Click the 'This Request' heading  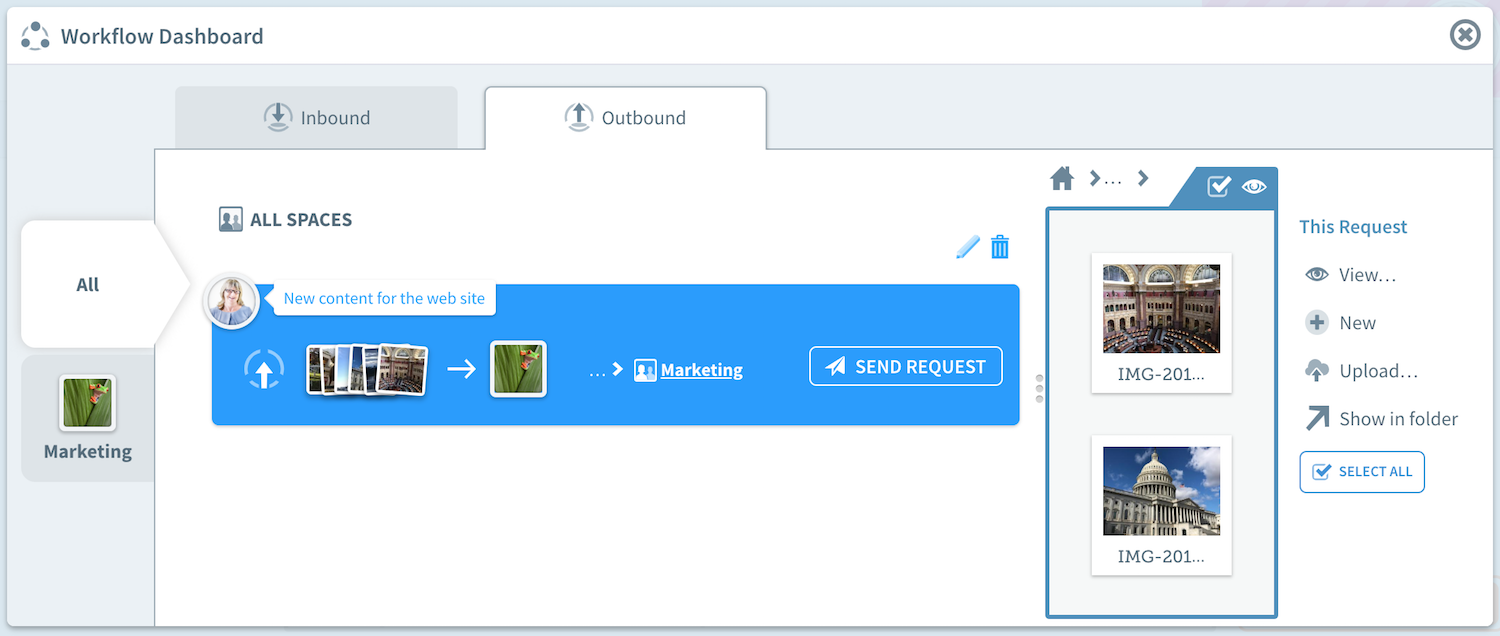pyautogui.click(x=1353, y=227)
